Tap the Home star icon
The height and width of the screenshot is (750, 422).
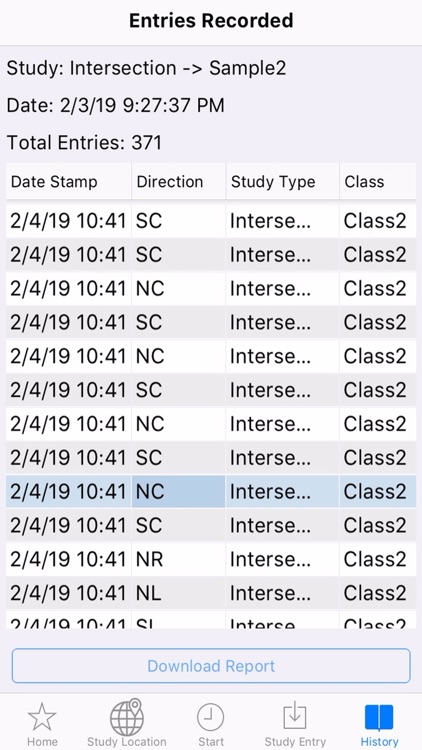point(42,717)
